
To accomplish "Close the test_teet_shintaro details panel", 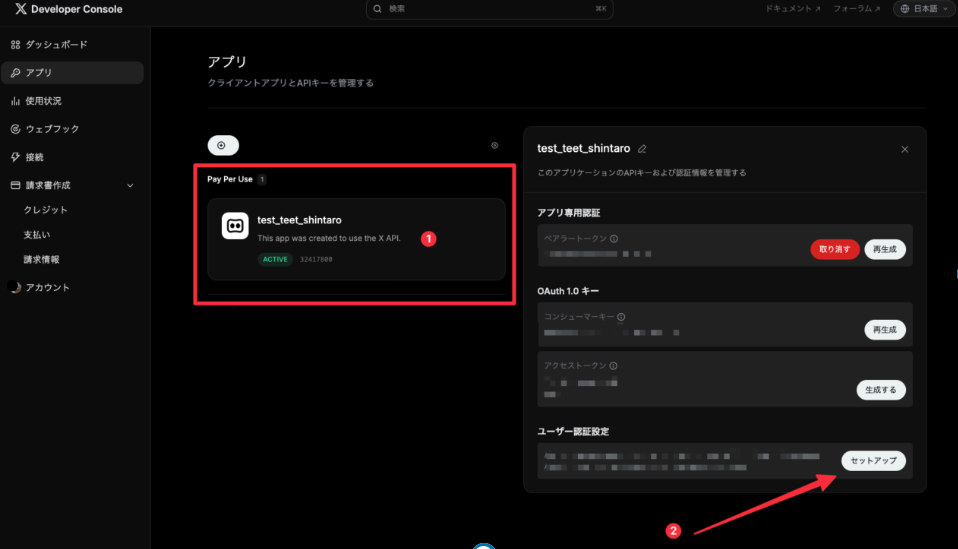I will pos(904,149).
